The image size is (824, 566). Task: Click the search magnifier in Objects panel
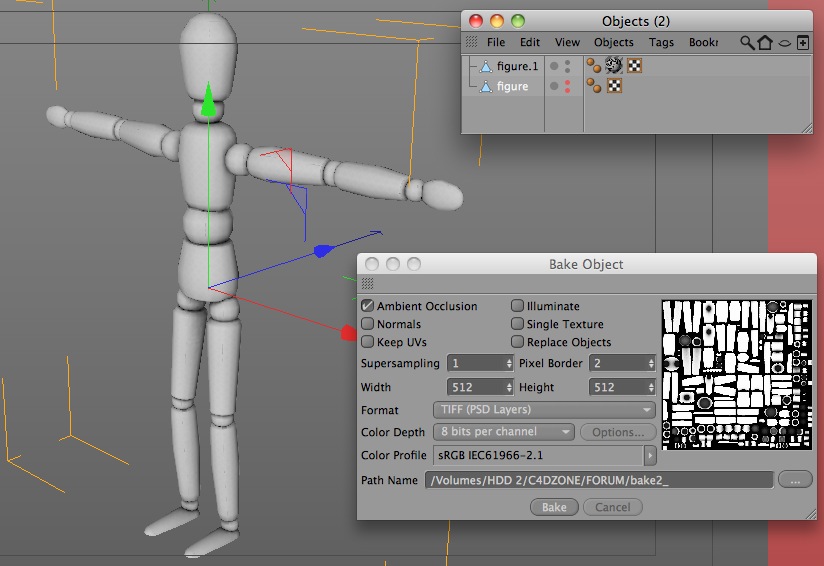pyautogui.click(x=747, y=43)
